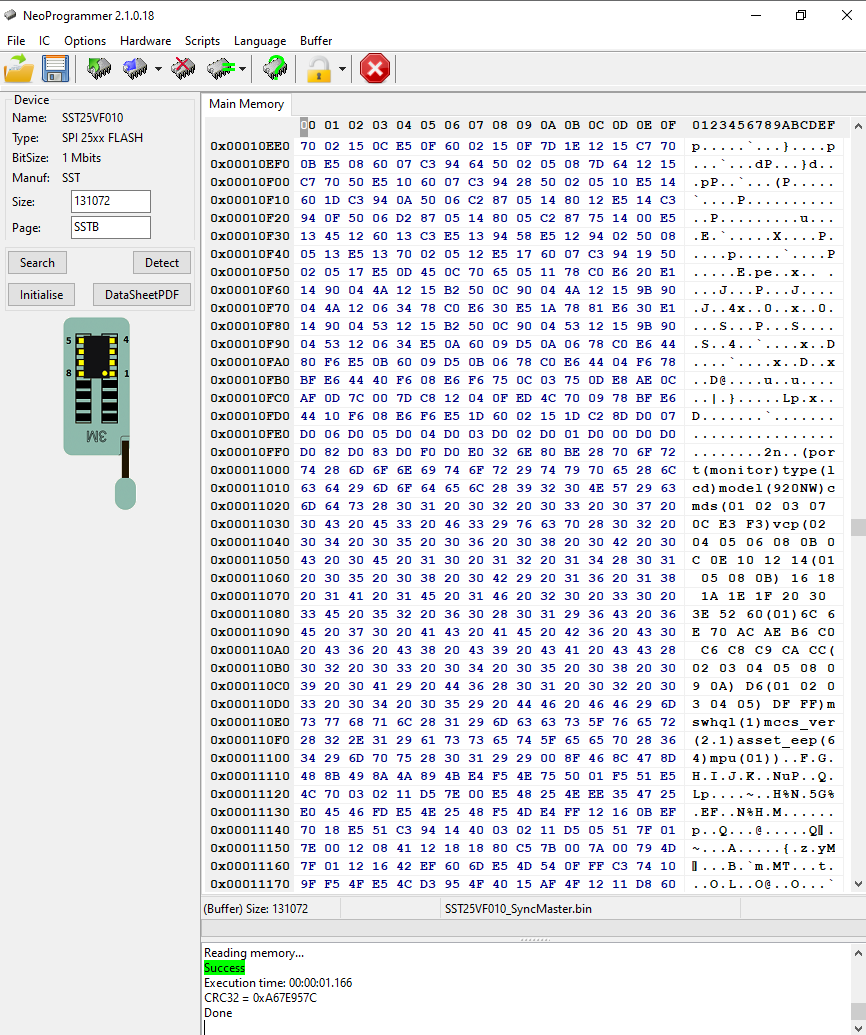The height and width of the screenshot is (1035, 866).
Task: Click the SST manufacturer value
Action: click(x=71, y=178)
